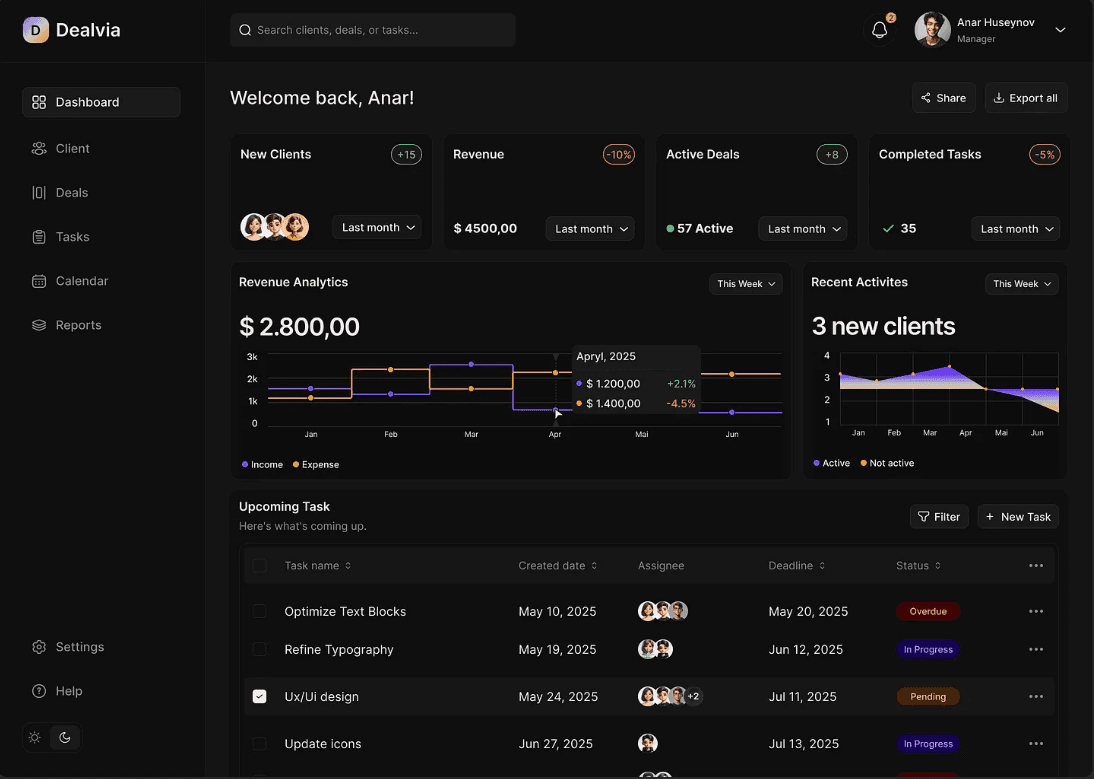This screenshot has width=1094, height=779.
Task: Sort the table by Deadline column
Action: 796,565
